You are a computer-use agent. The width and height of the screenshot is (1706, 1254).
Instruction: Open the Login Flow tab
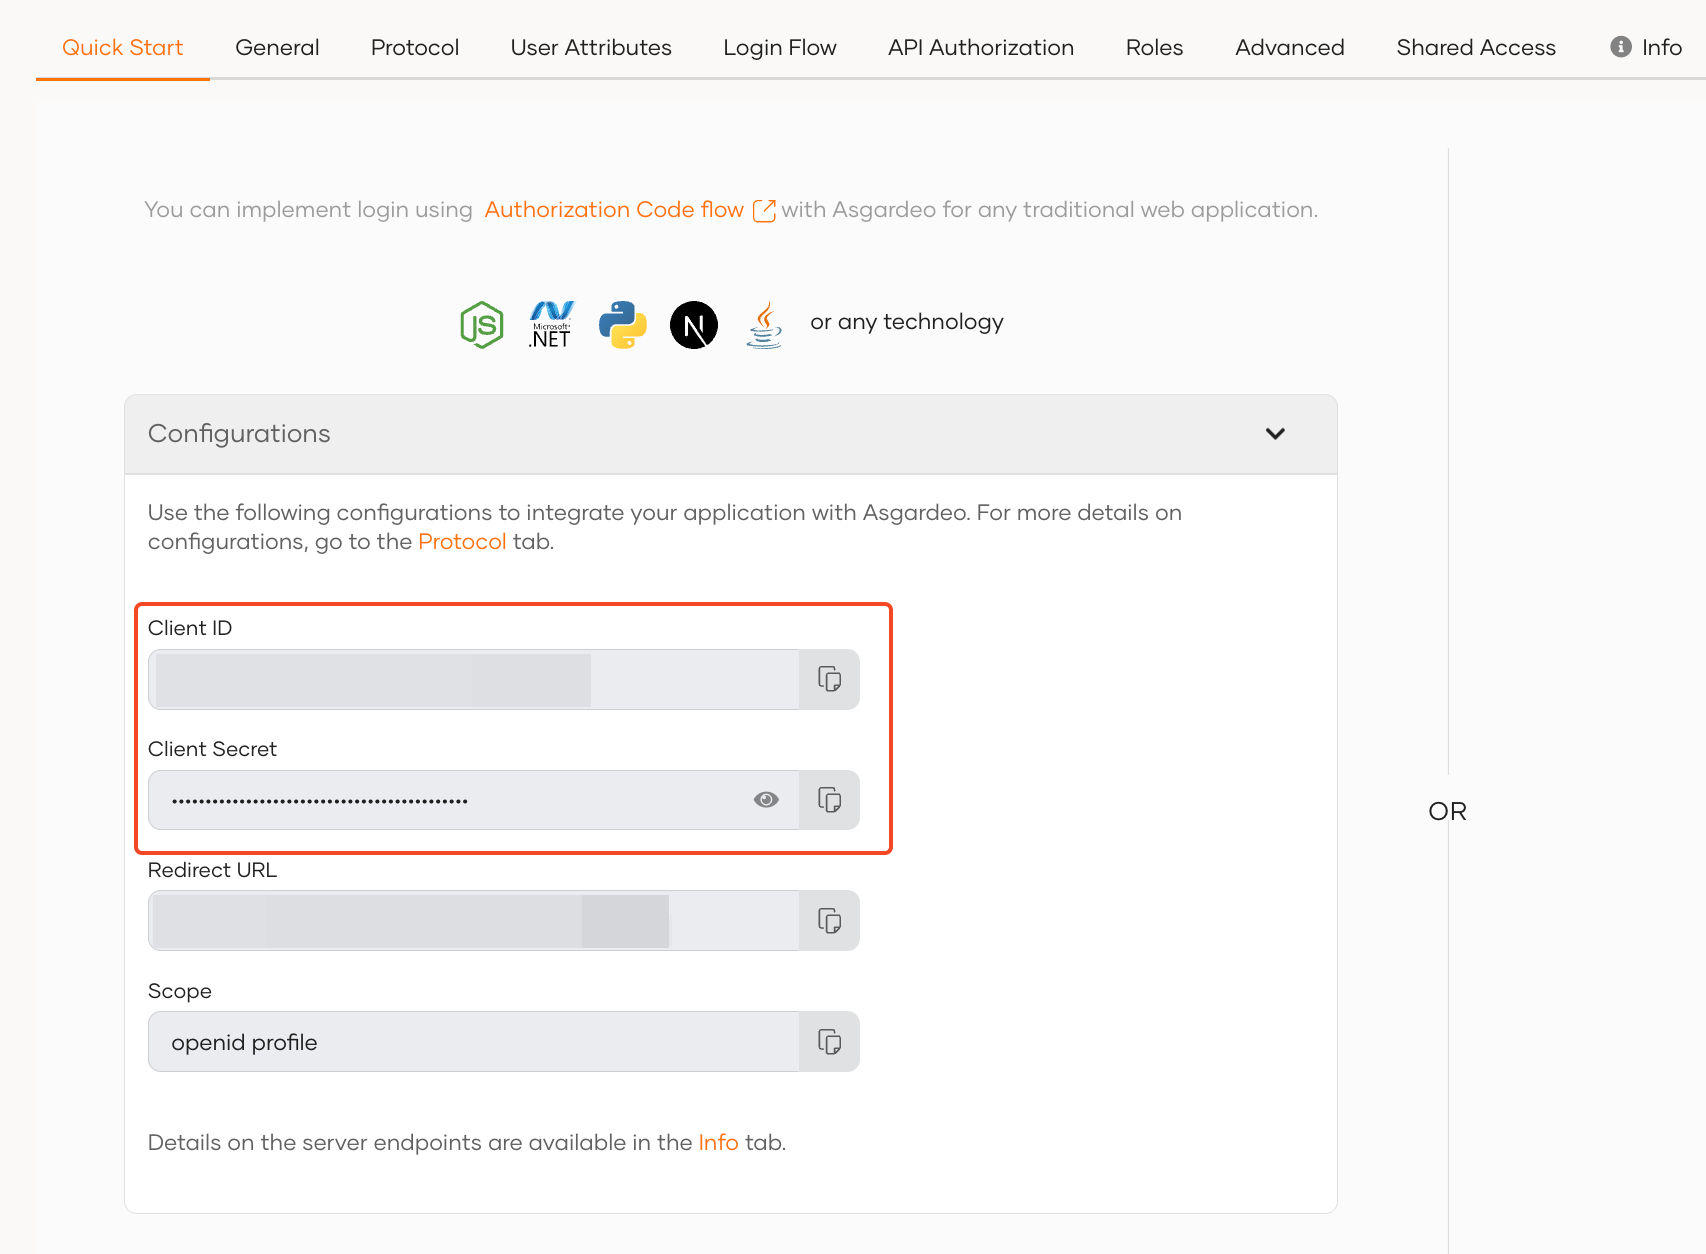click(x=780, y=47)
